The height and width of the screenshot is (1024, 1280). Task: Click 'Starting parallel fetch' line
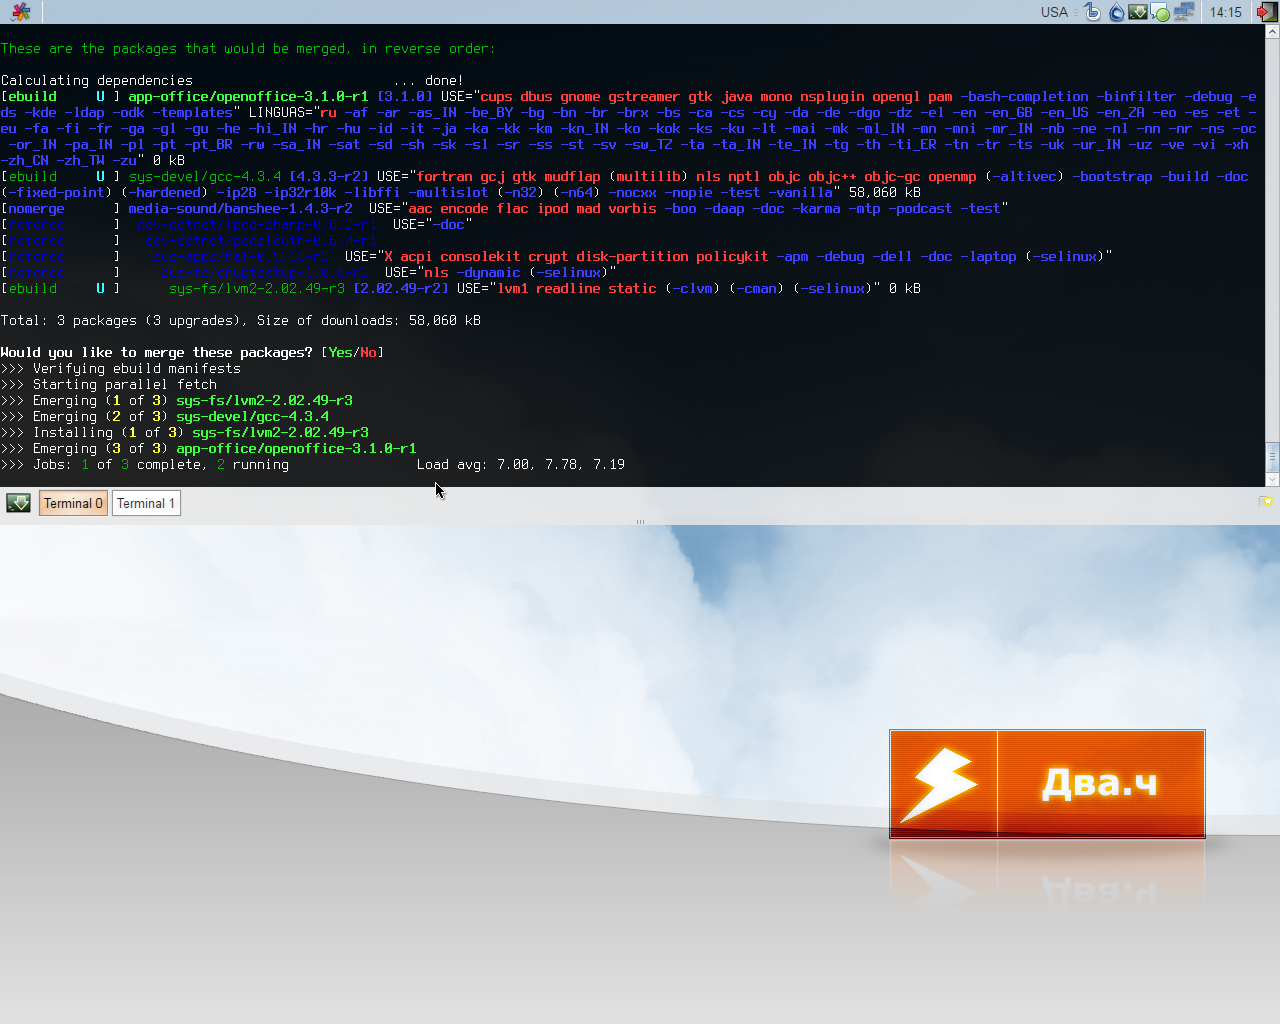coord(108,384)
